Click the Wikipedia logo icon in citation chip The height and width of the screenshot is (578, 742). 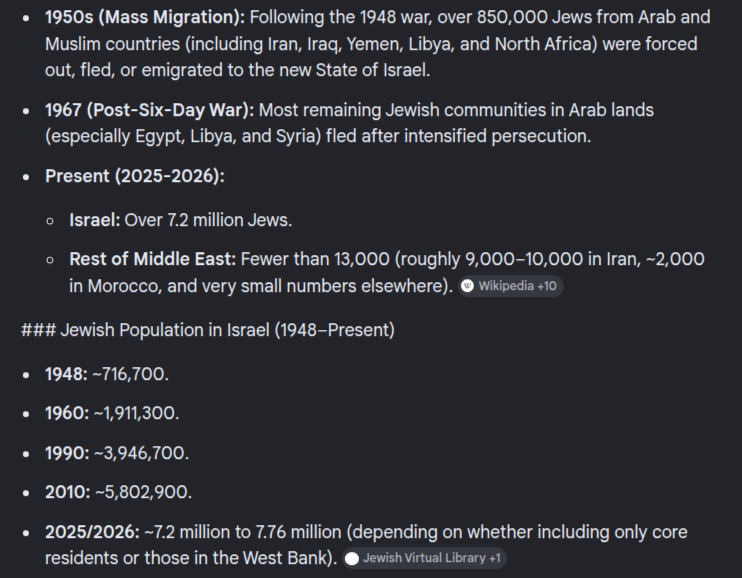coord(467,286)
